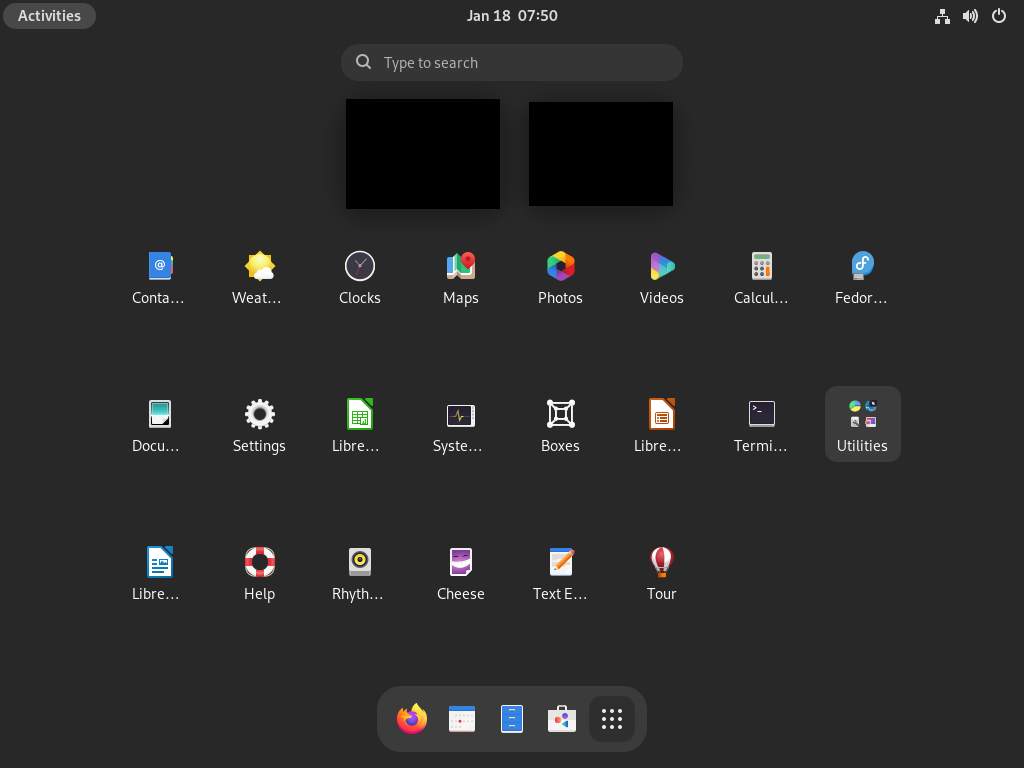This screenshot has width=1024, height=768.
Task: Click the power icon in top bar
Action: click(999, 16)
